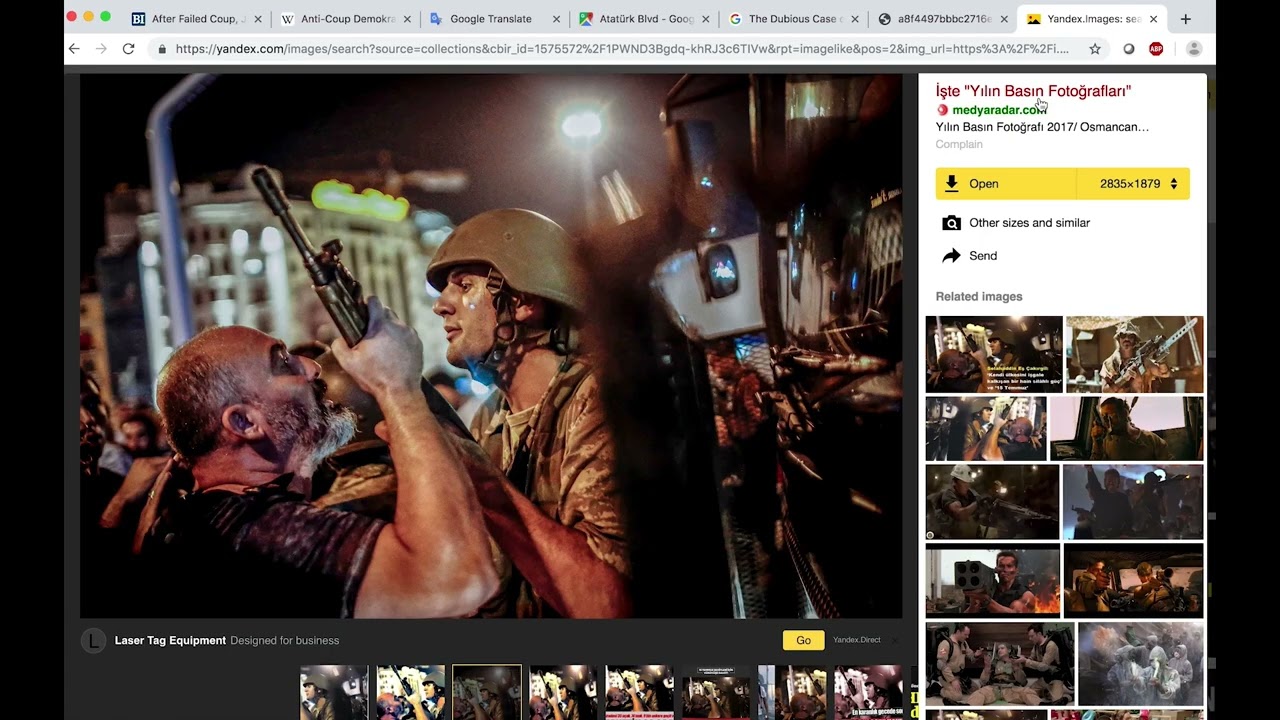1280x720 pixels.
Task: Select the highlighted third filmstrip thumbnail
Action: 487,692
